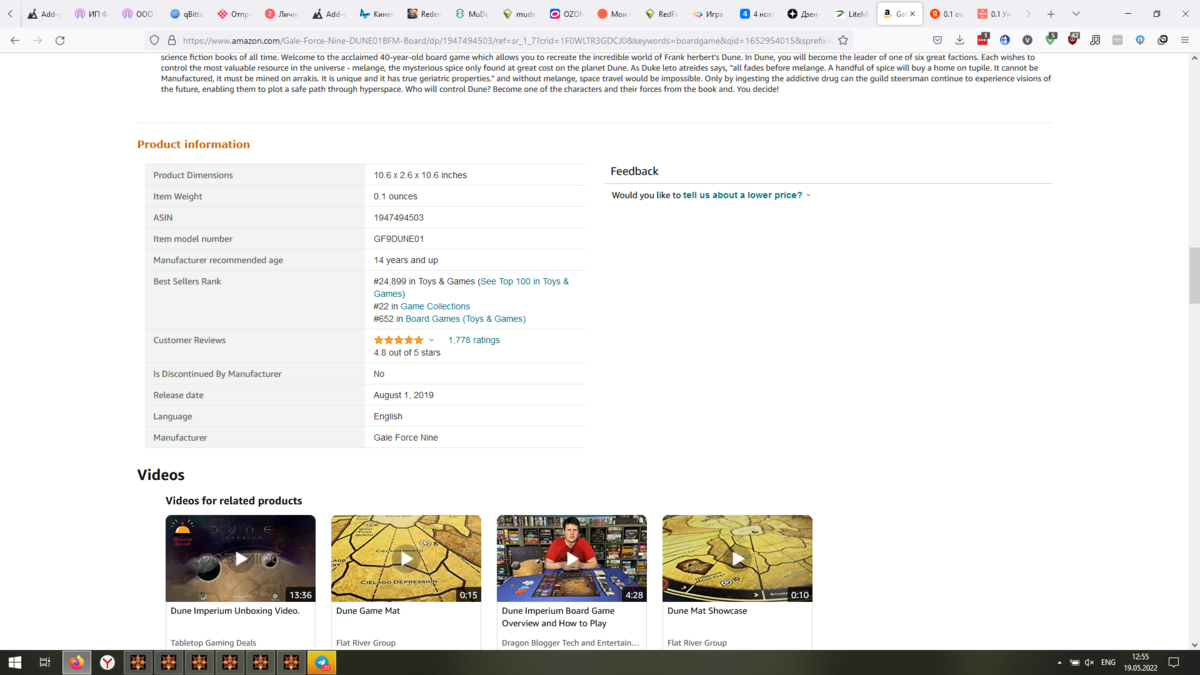Show site security padlock info
Viewport: 1200px width, 675px height.
point(171,40)
